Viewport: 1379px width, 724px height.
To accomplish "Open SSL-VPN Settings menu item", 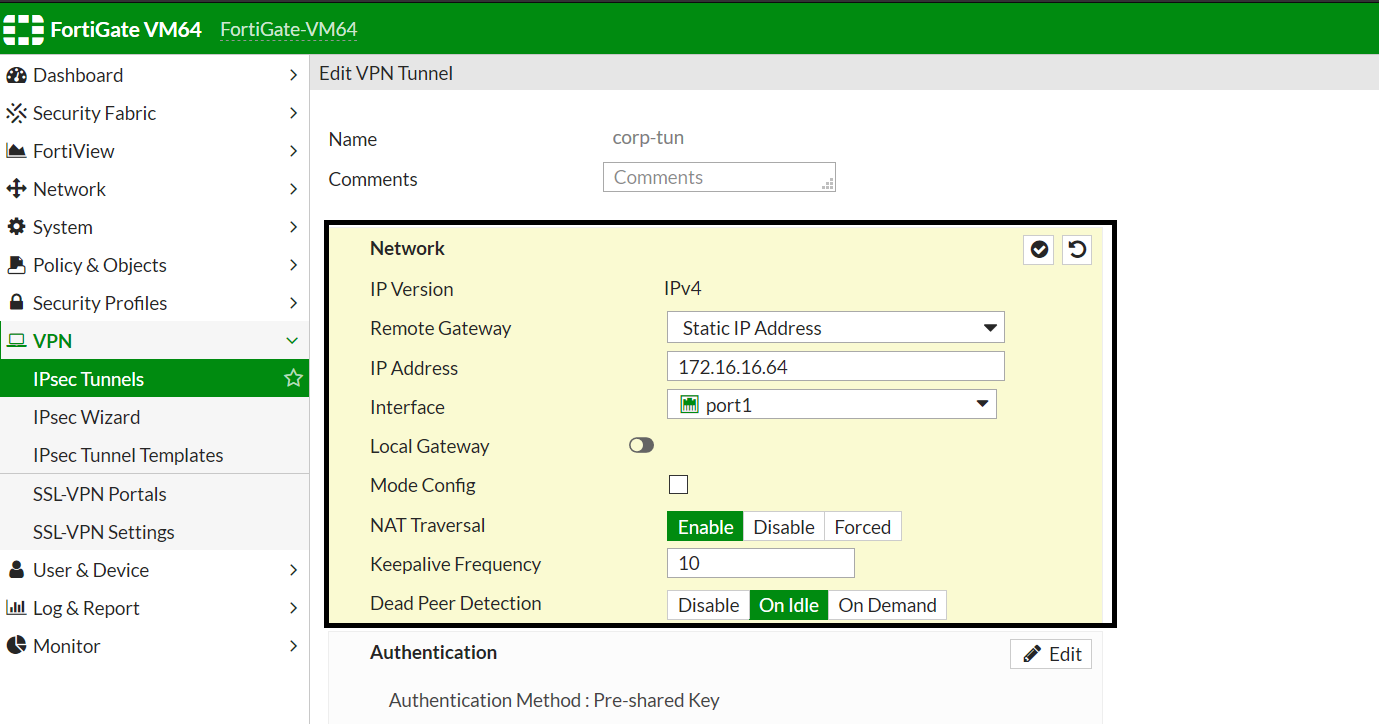I will click(x=154, y=532).
